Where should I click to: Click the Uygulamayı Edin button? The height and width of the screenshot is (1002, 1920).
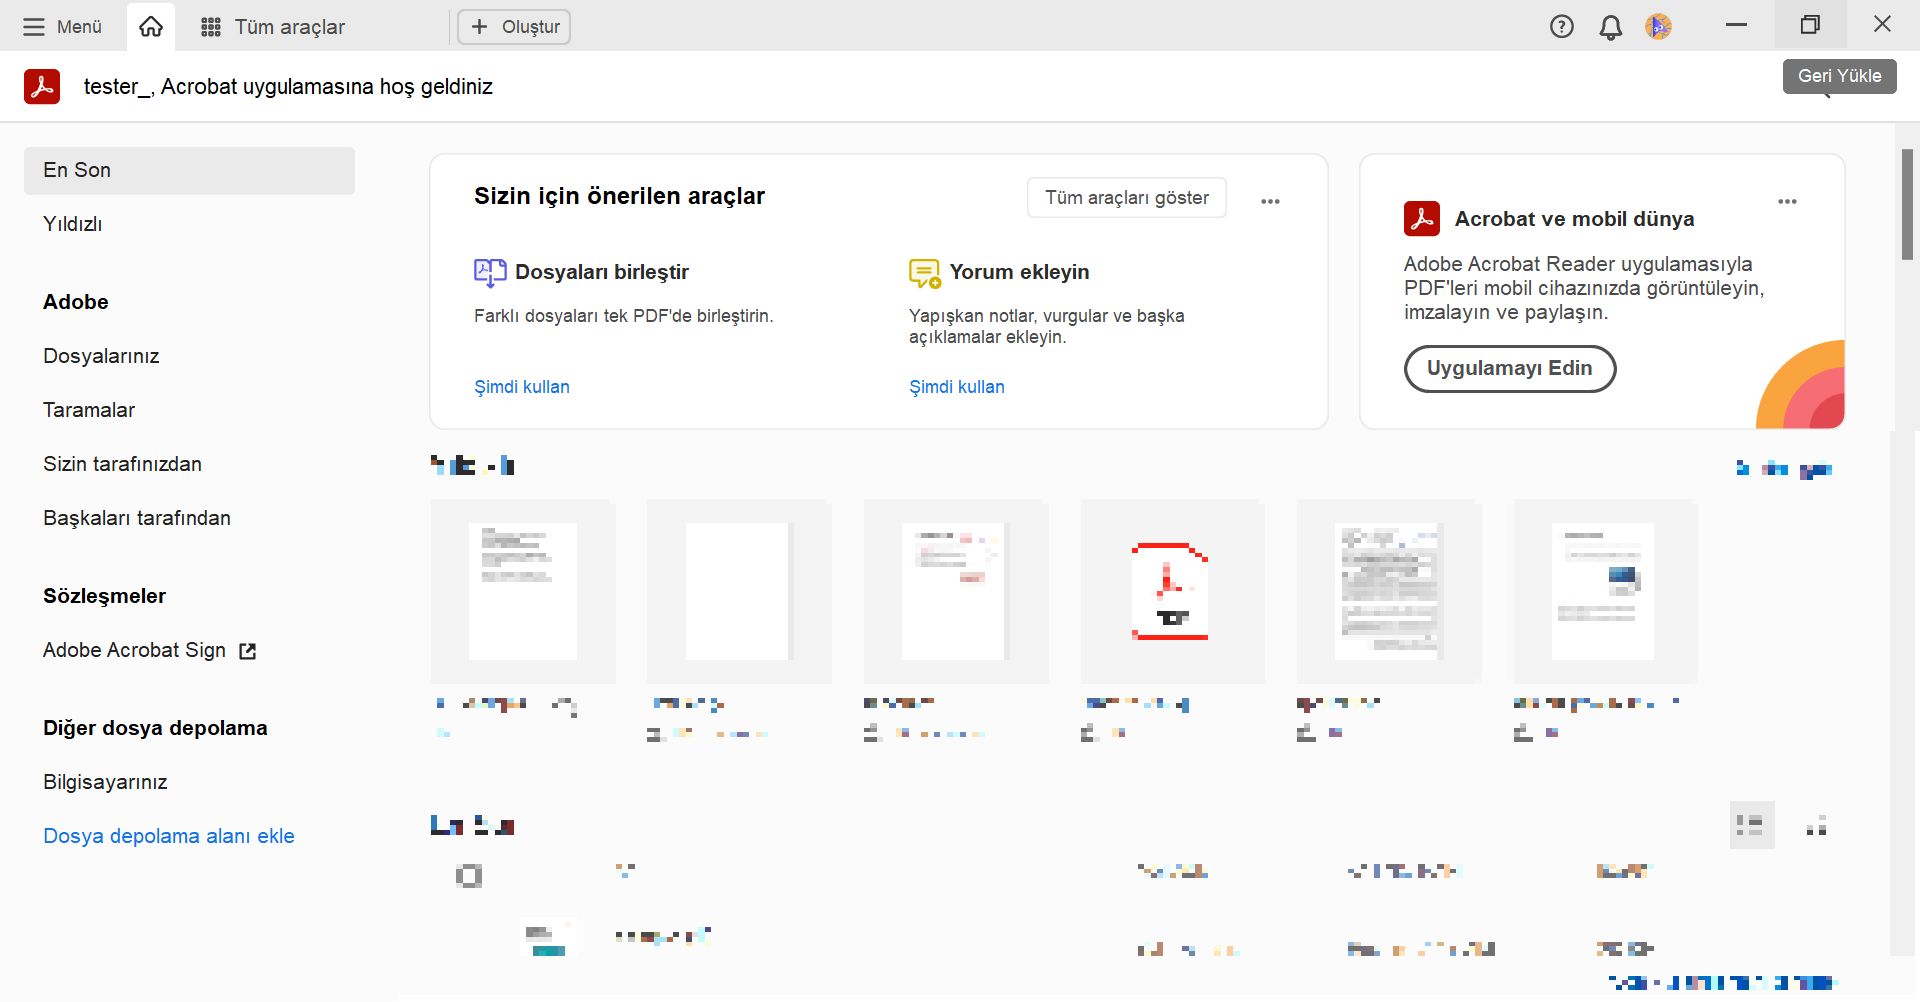point(1509,368)
